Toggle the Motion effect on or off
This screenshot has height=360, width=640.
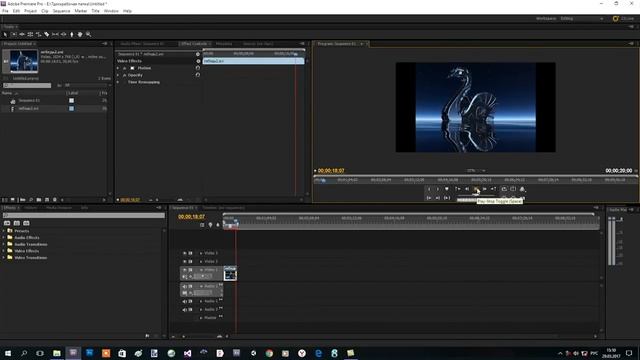tap(124, 68)
